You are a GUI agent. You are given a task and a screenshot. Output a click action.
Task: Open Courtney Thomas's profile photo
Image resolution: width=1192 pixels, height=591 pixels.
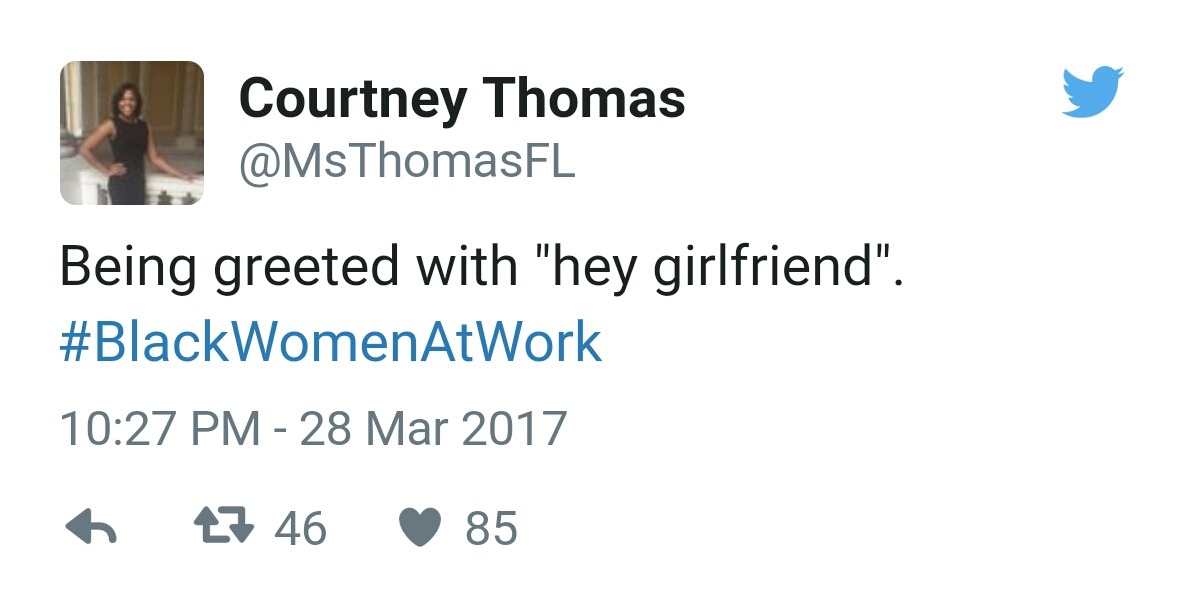click(x=132, y=133)
